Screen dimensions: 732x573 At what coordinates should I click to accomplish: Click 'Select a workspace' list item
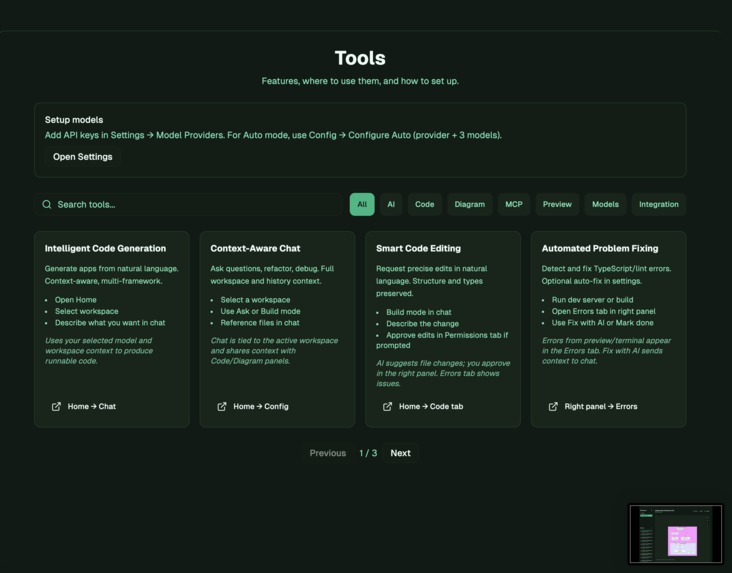[255, 300]
